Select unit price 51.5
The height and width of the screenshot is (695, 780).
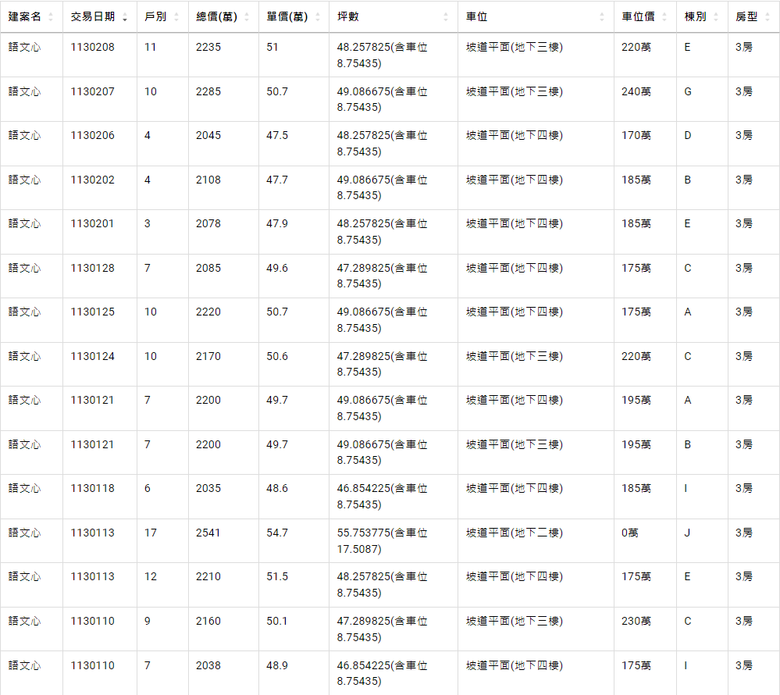click(x=277, y=577)
